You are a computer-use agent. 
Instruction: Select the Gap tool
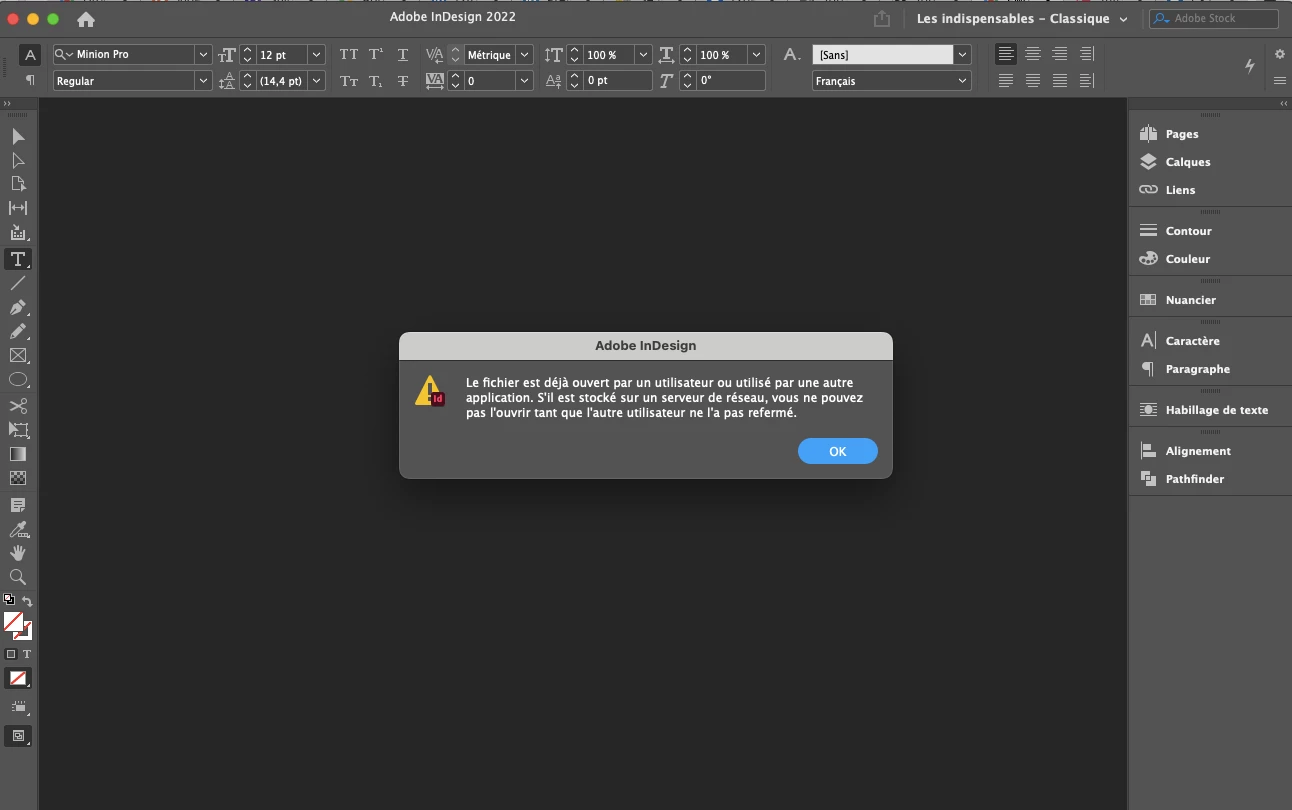18,208
